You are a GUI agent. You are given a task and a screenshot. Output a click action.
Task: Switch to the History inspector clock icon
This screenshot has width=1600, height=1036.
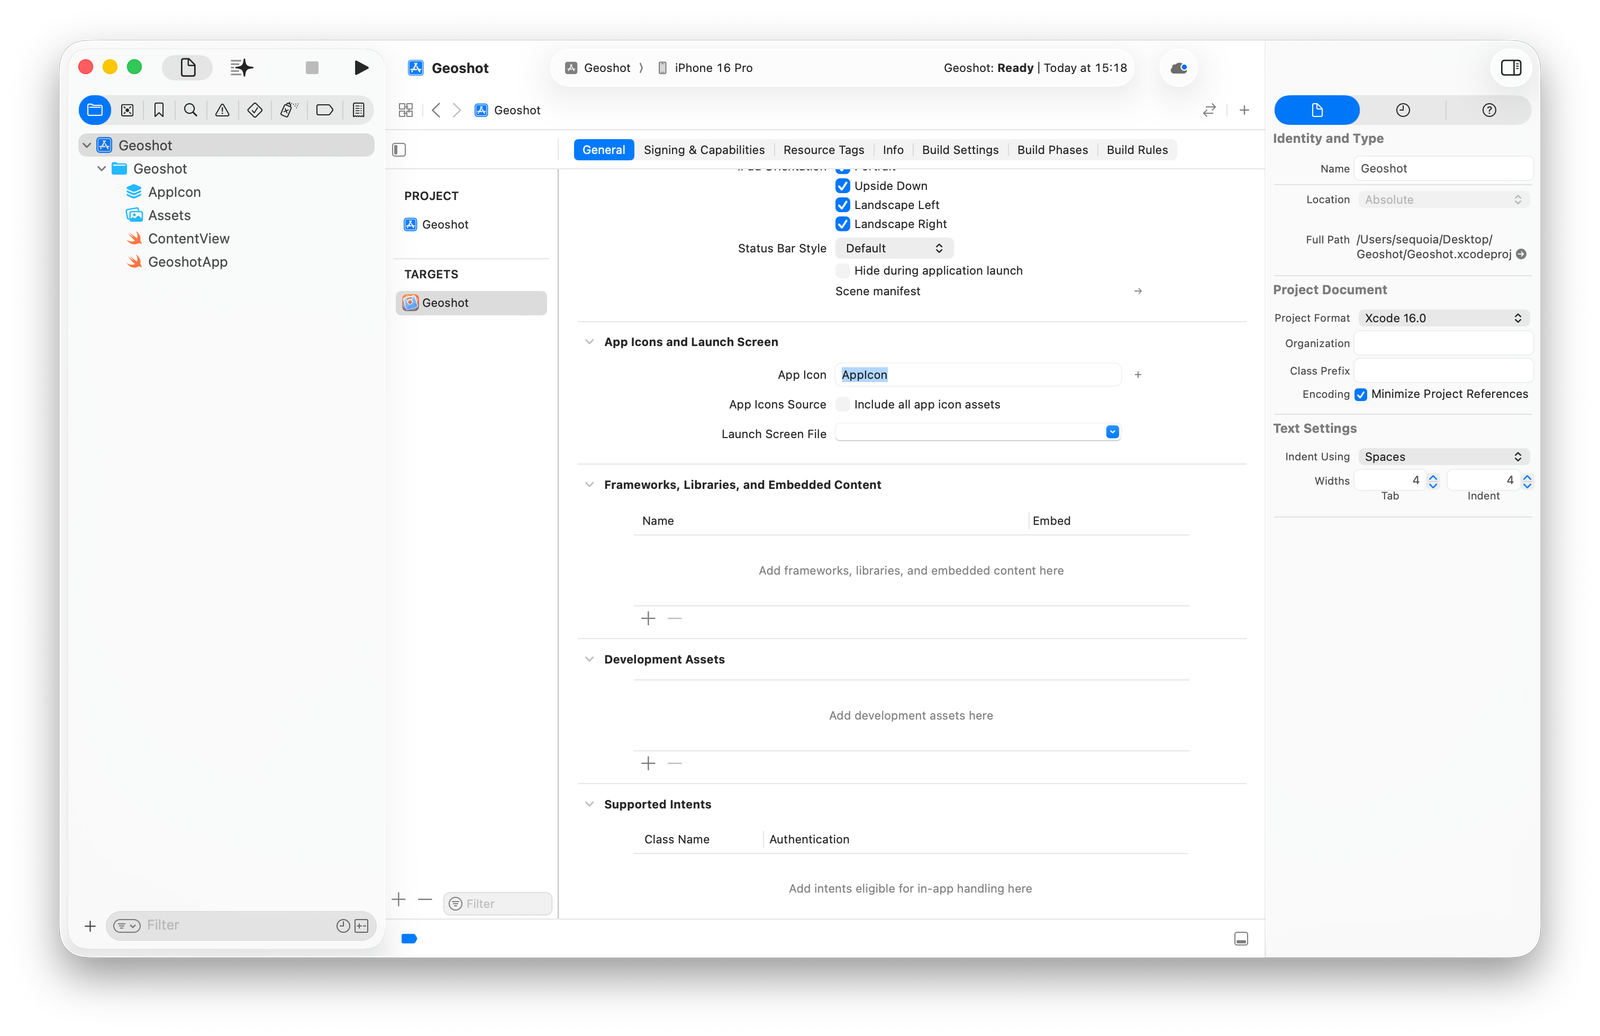1403,110
